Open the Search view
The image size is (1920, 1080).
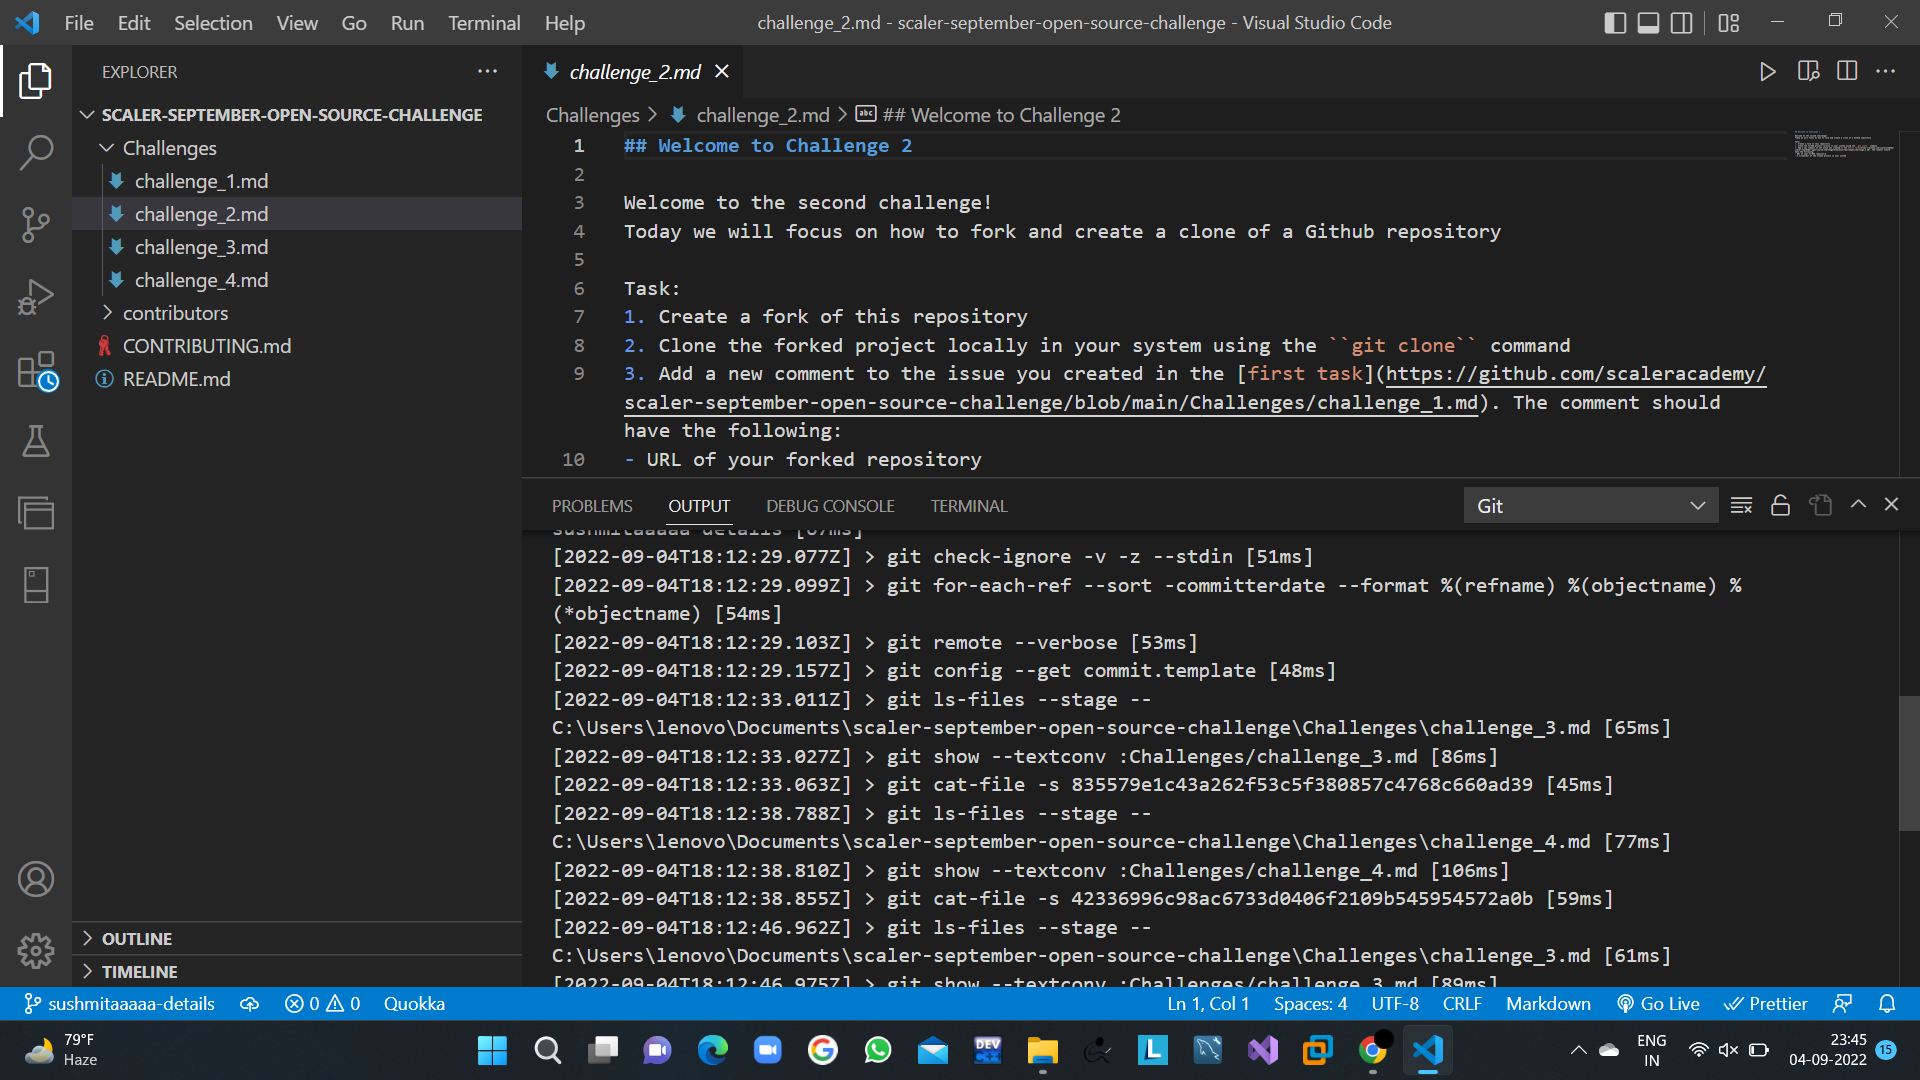coord(37,152)
